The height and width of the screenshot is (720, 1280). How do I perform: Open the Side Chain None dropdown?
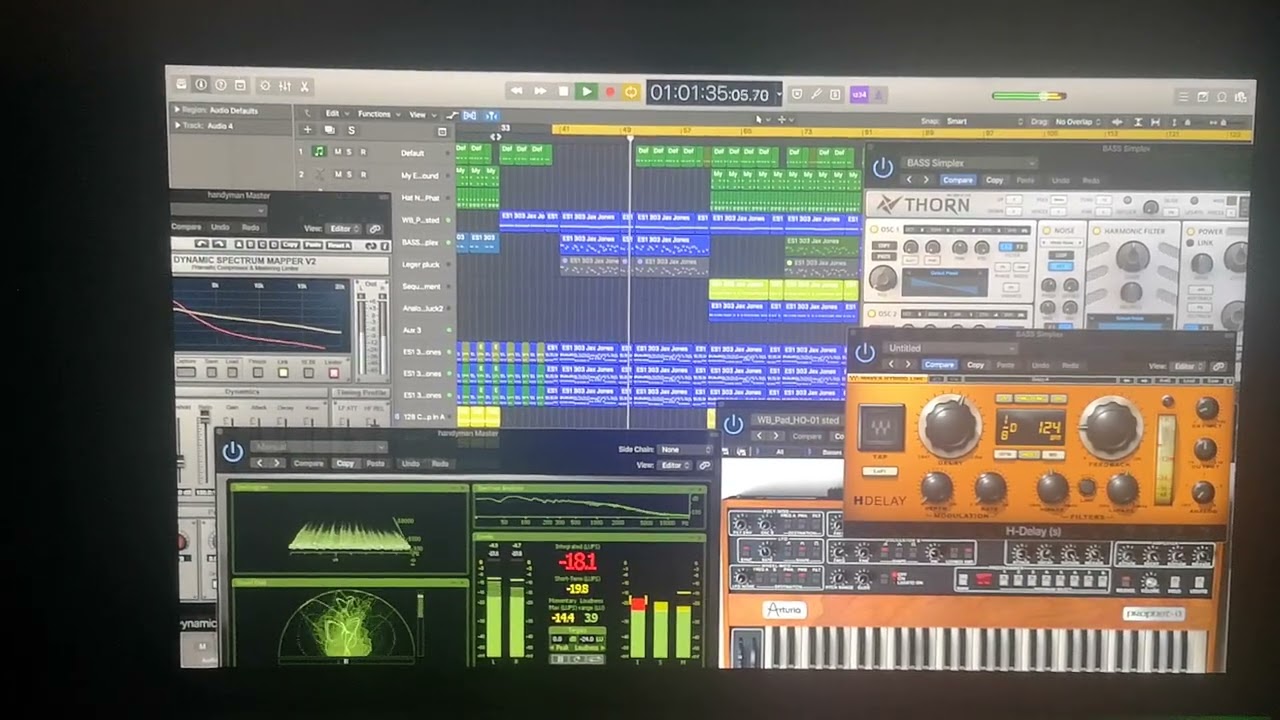tap(687, 450)
